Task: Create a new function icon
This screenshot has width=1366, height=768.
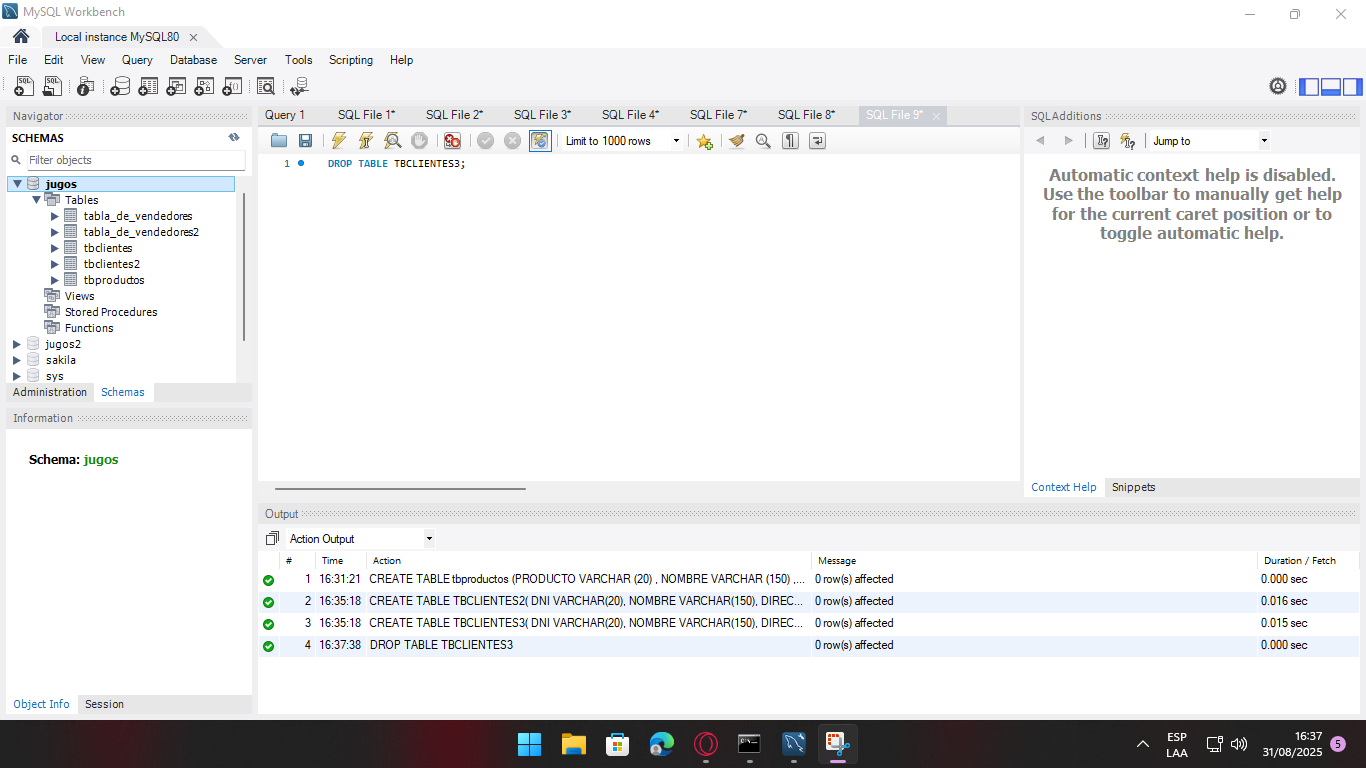Action: point(232,87)
